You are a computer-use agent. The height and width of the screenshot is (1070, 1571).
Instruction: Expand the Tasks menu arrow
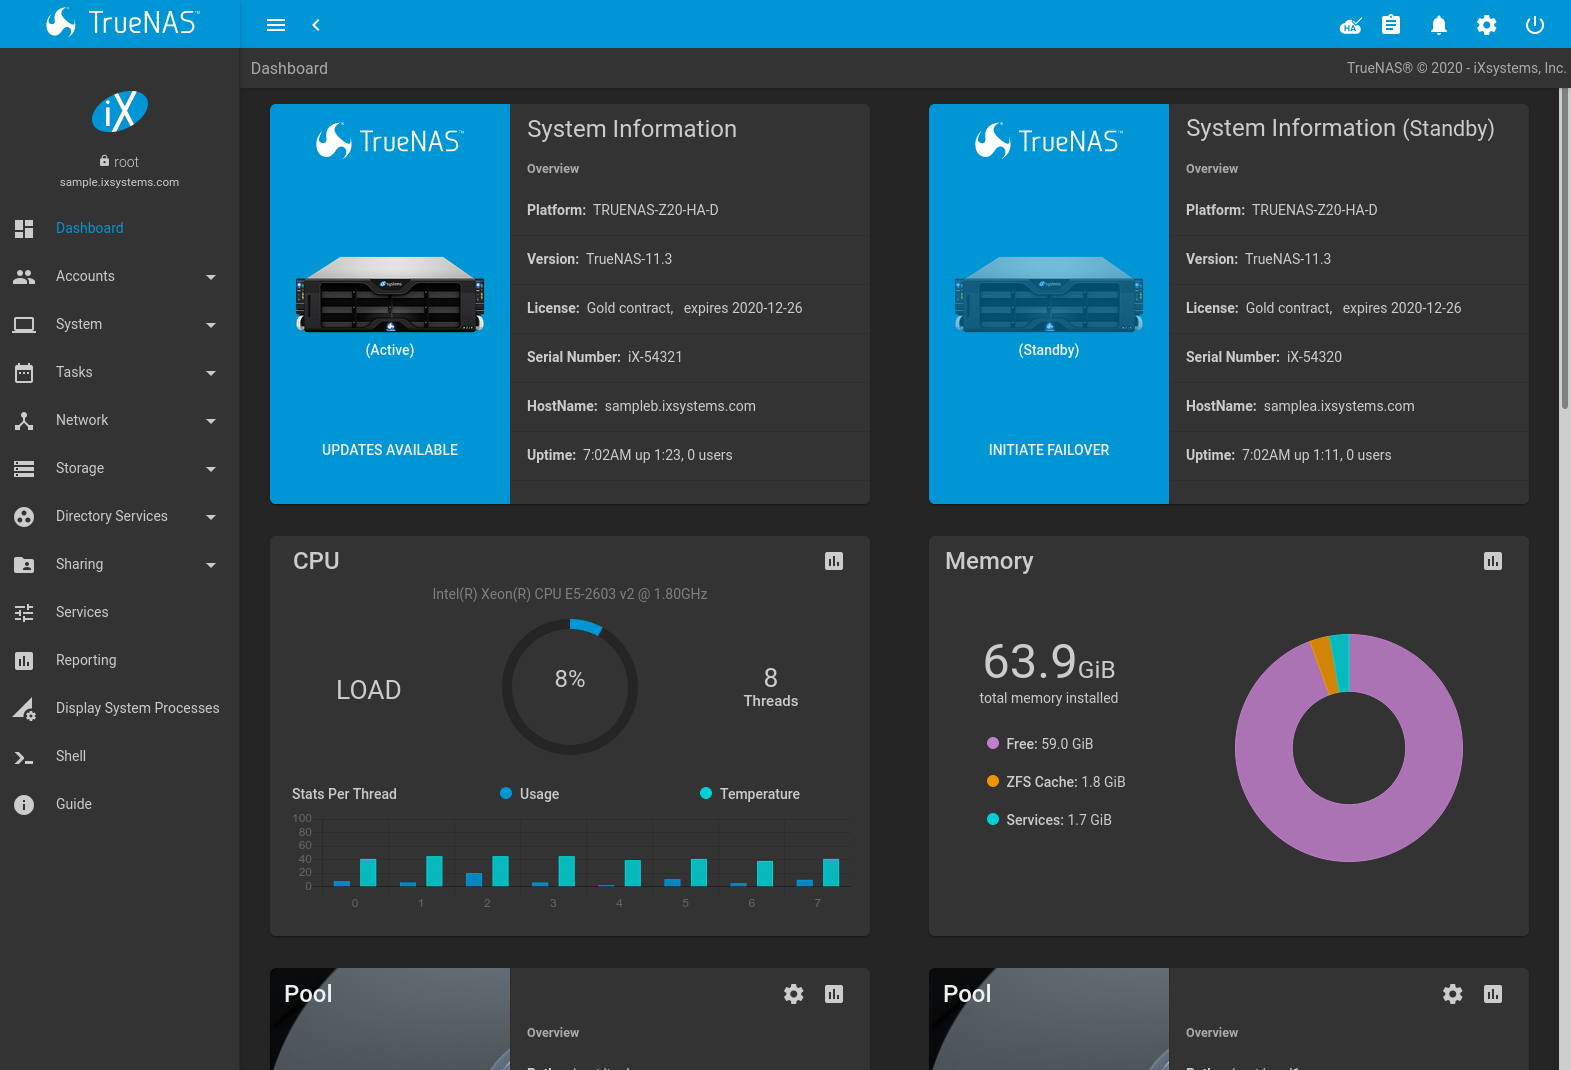(211, 373)
